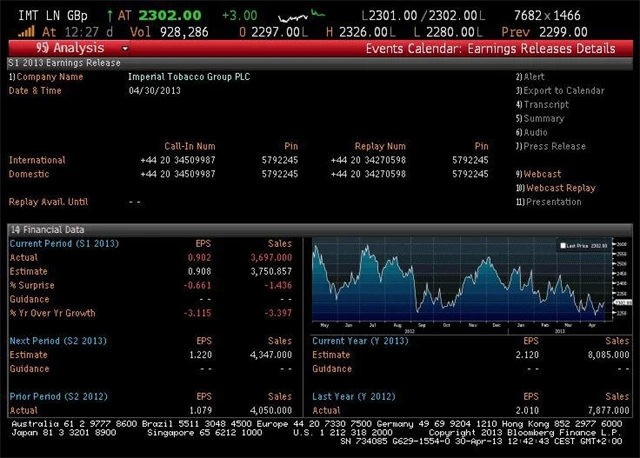
Task: Click the estimate EPS value 0.908
Action: click(x=200, y=271)
